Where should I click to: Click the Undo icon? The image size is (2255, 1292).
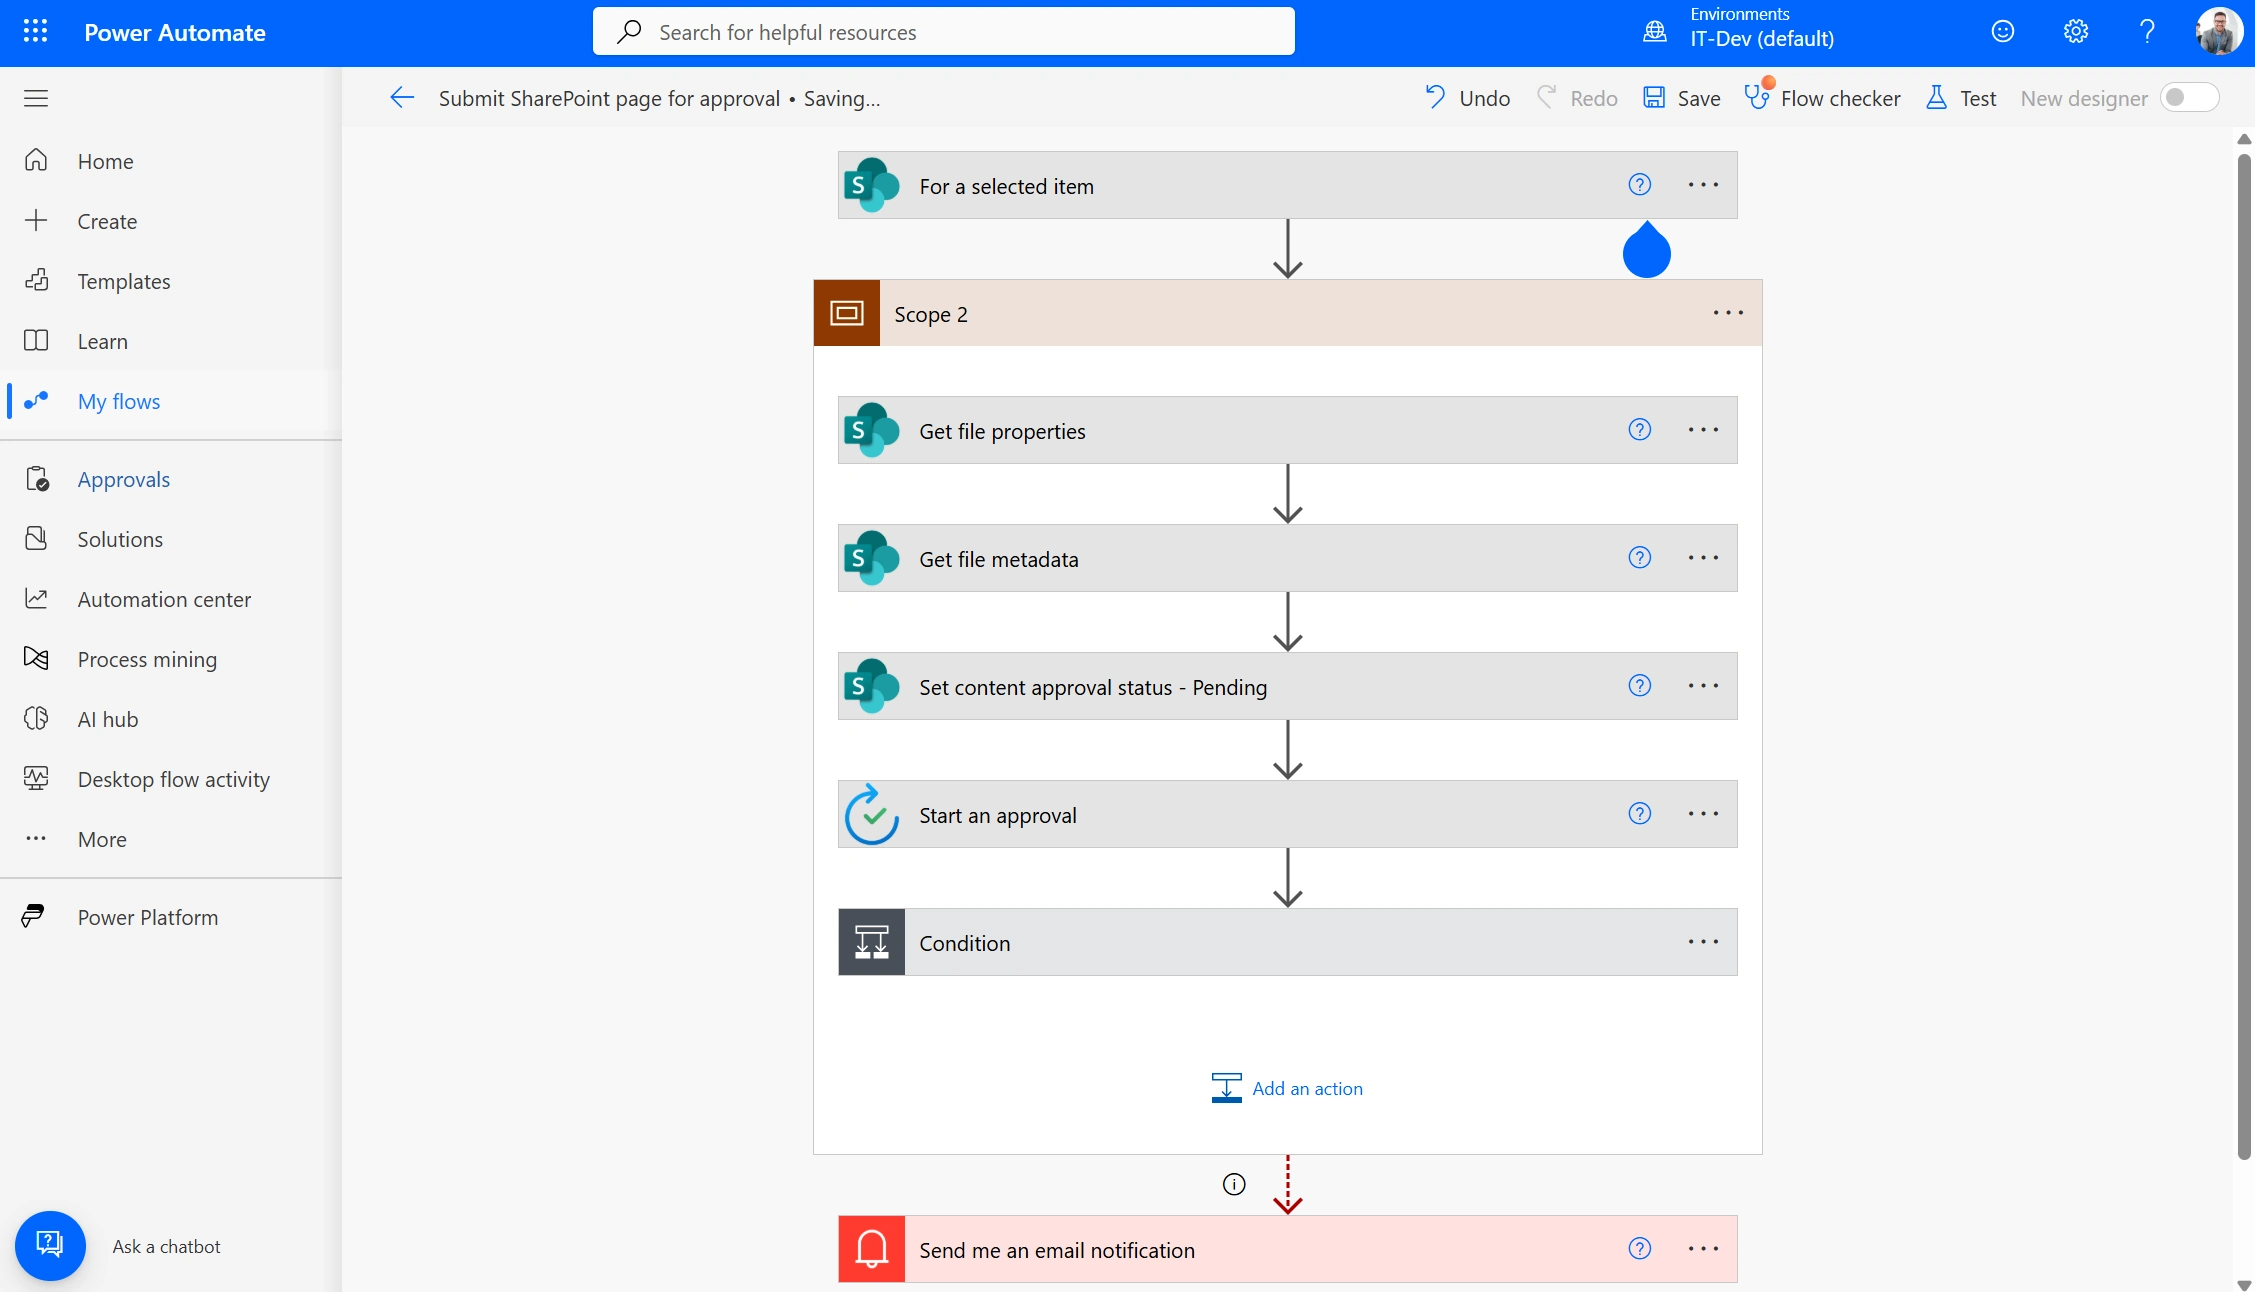coord(1436,97)
